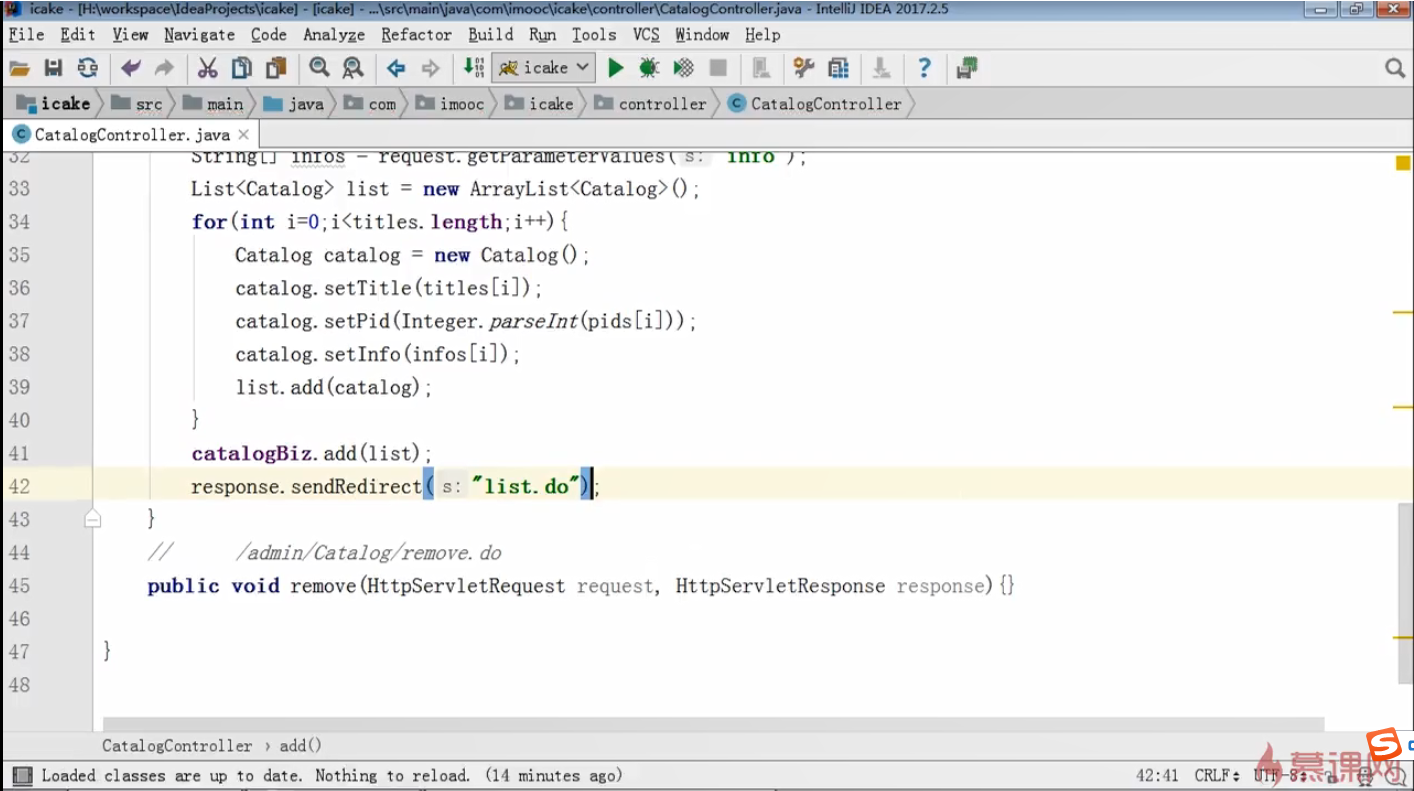Click the Run with Coverage icon
Viewport: 1414px width, 791px height.
click(684, 68)
